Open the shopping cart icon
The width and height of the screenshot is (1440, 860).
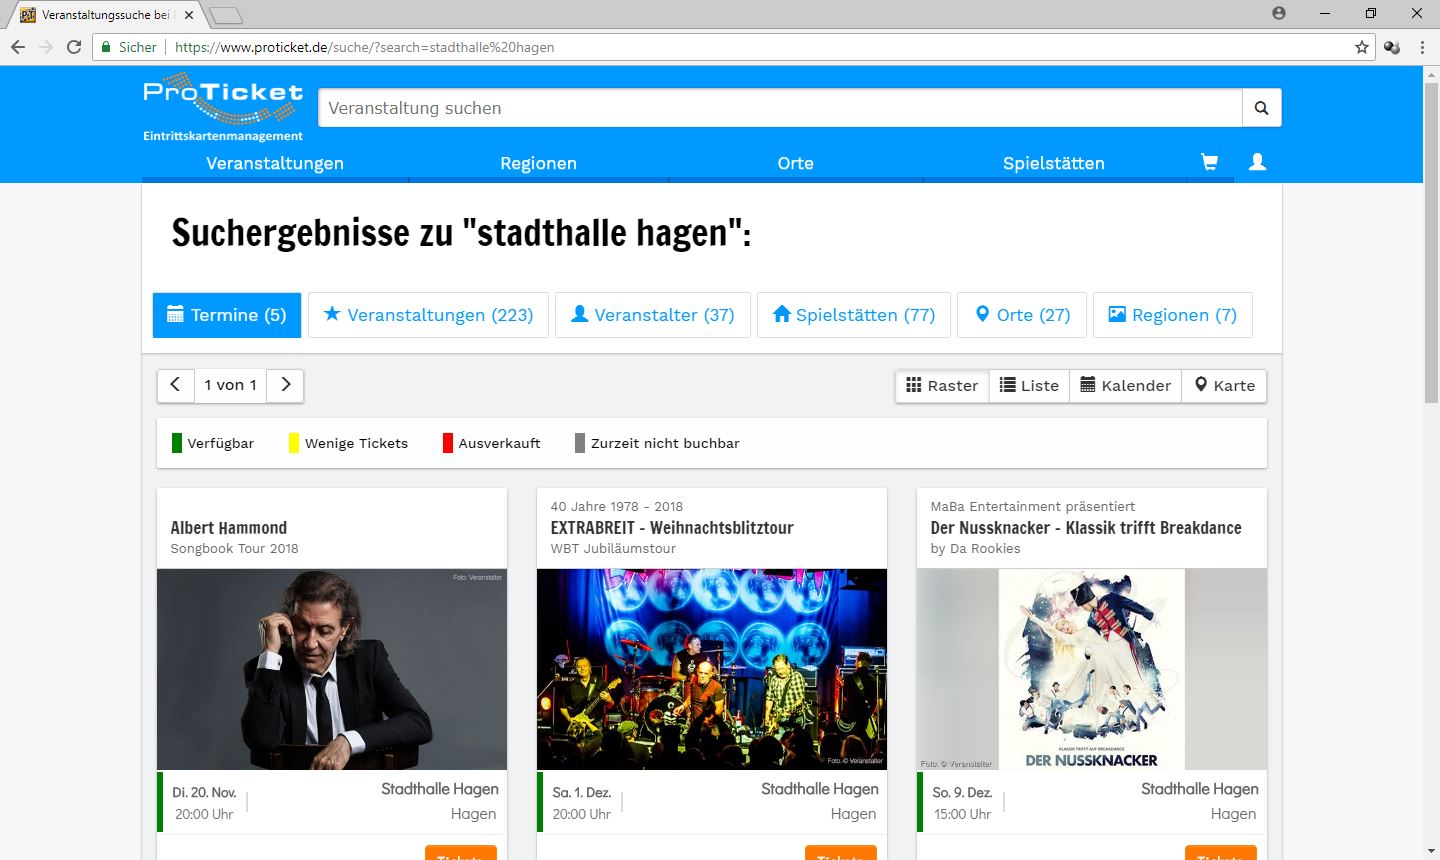[x=1209, y=162]
